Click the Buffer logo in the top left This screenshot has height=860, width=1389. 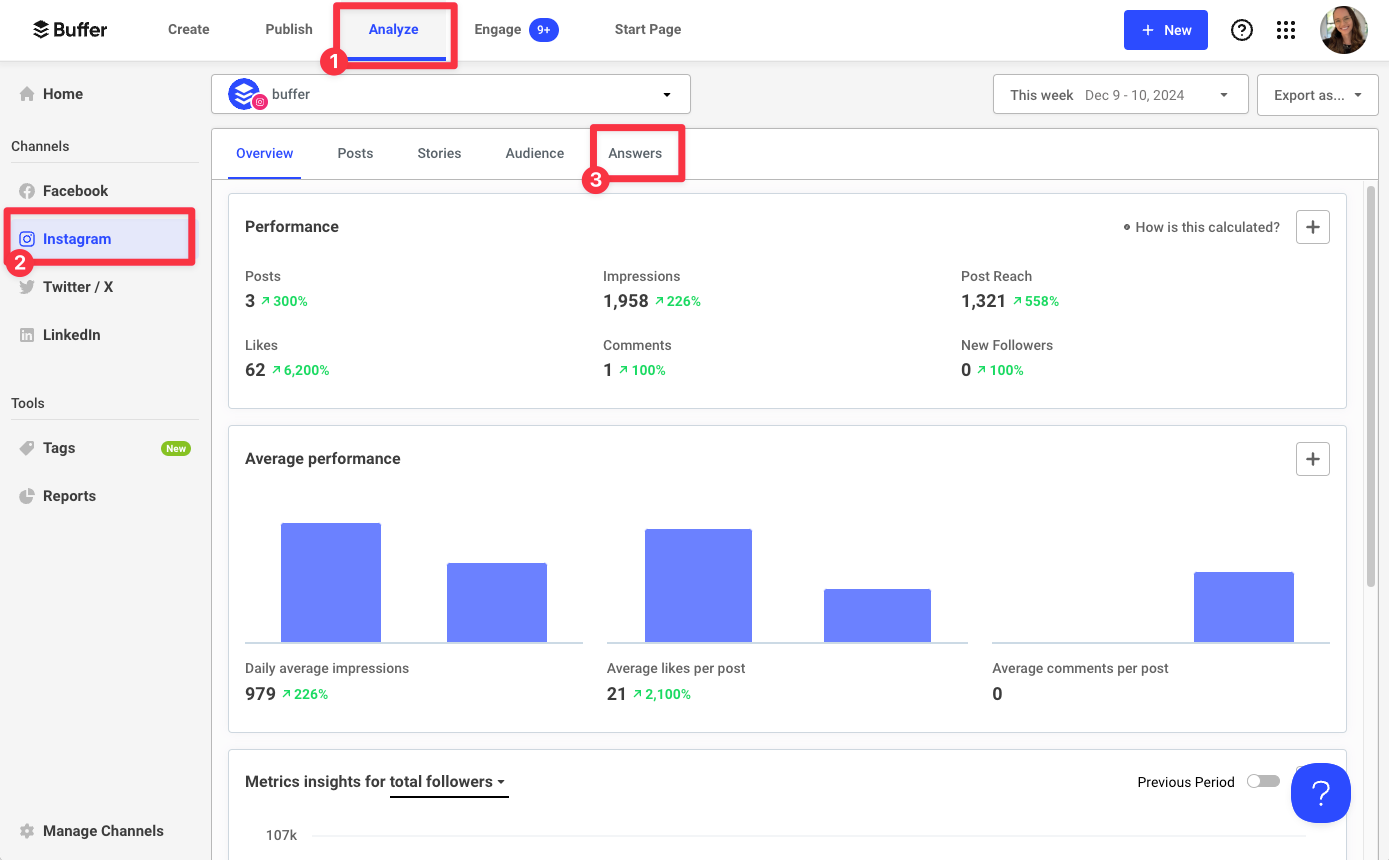click(x=69, y=29)
